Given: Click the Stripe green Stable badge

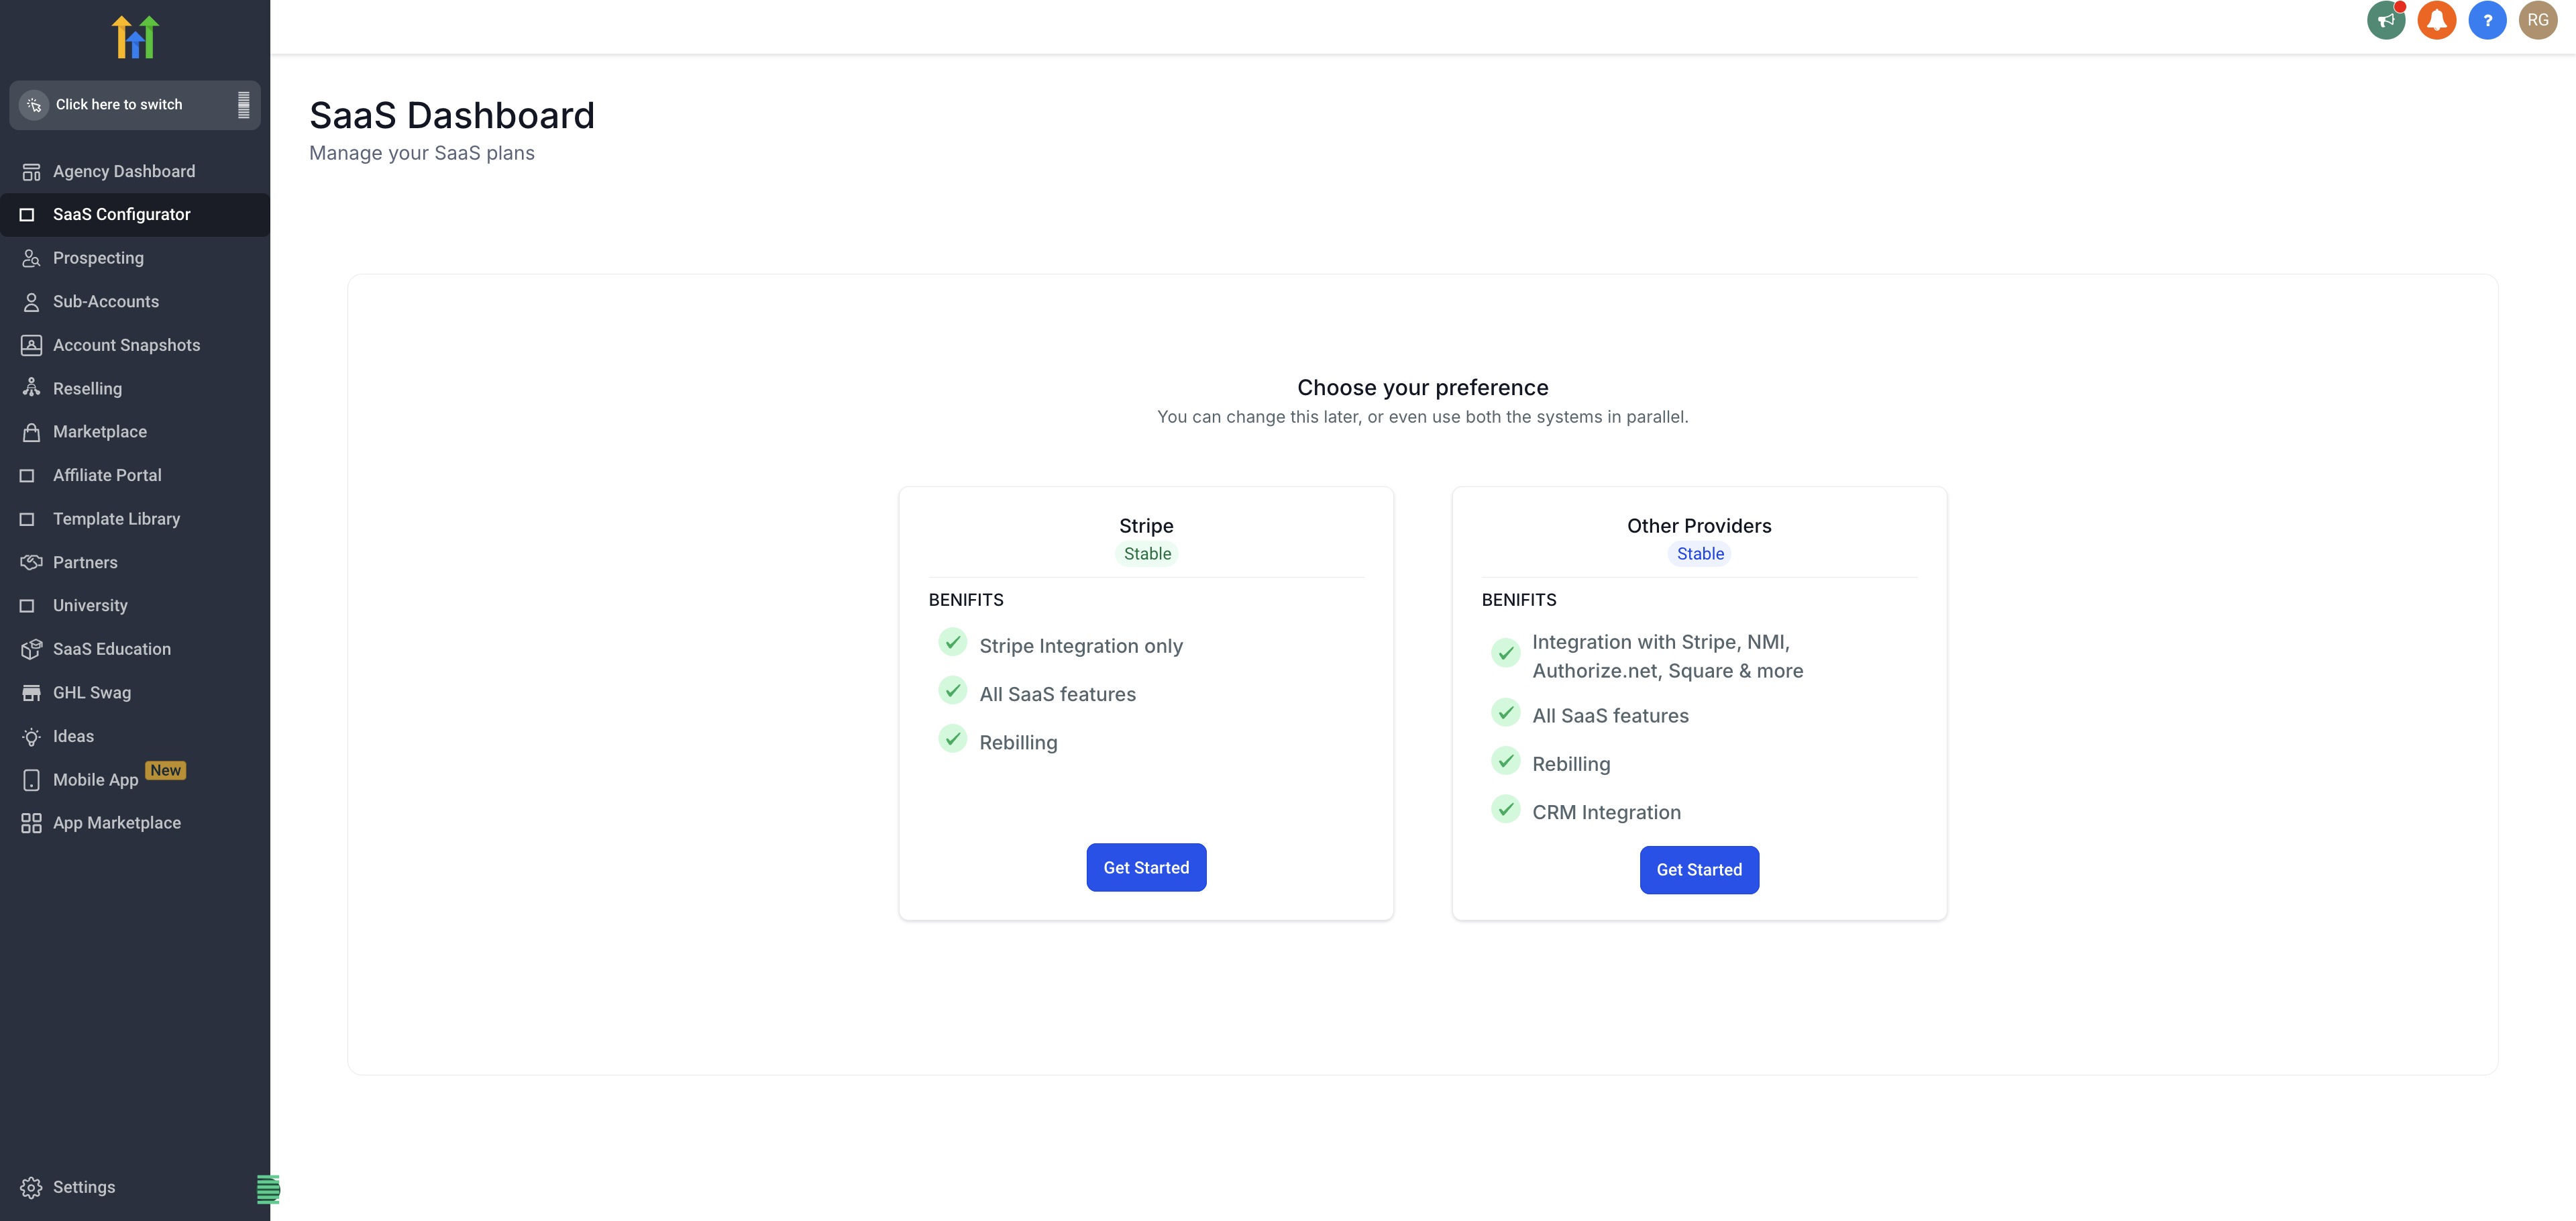Looking at the screenshot, I should (1146, 554).
